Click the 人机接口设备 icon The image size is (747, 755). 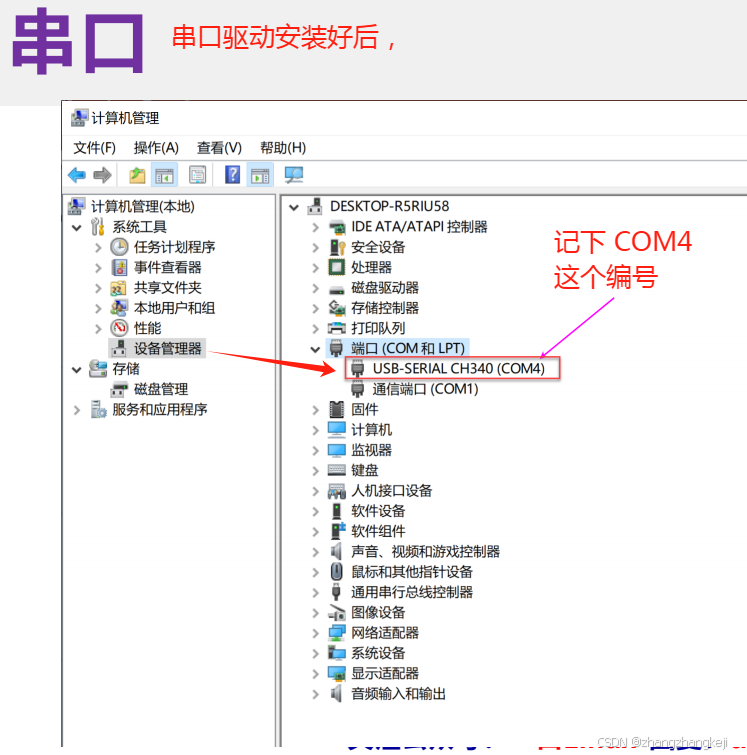tap(337, 491)
